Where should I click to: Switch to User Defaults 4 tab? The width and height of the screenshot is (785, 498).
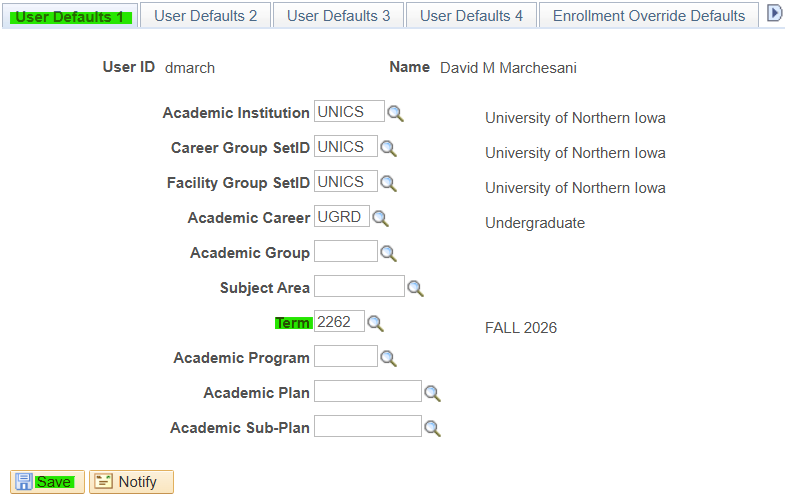point(471,16)
